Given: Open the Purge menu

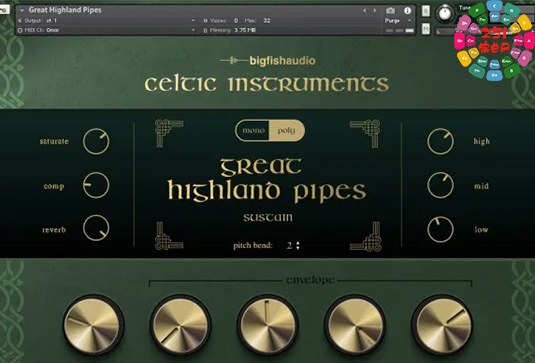Looking at the screenshot, I should click(398, 20).
